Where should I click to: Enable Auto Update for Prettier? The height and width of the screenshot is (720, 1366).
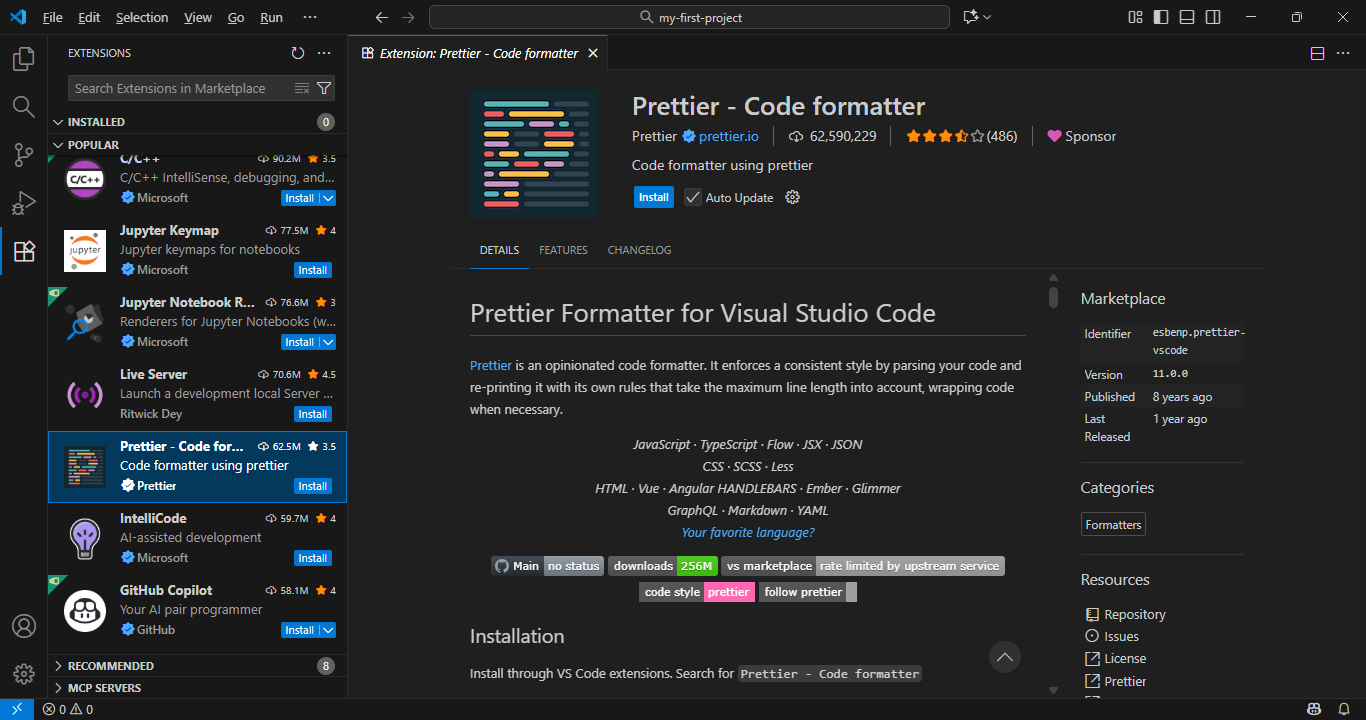point(692,197)
